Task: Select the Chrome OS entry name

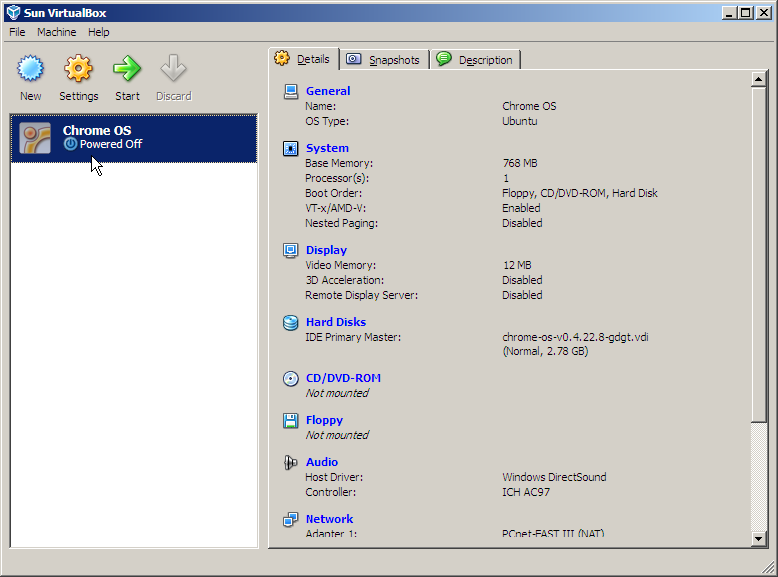Action: 97,130
